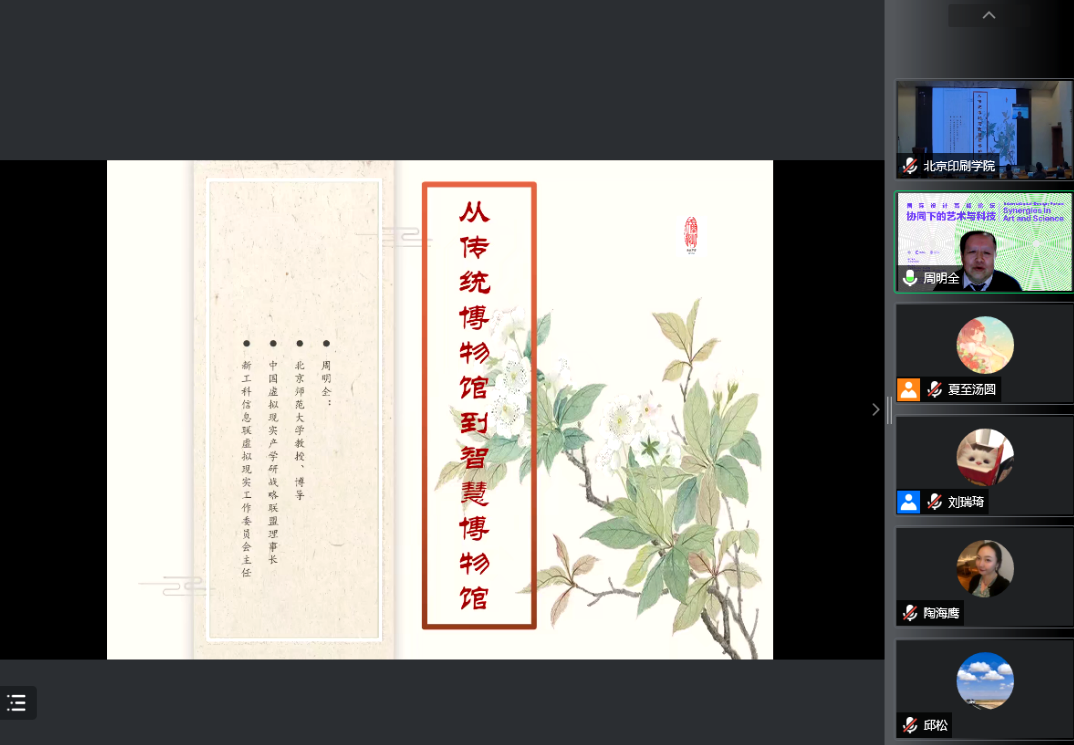Click the 邱松 name label
This screenshot has width=1074, height=745.
pyautogui.click(x=936, y=725)
